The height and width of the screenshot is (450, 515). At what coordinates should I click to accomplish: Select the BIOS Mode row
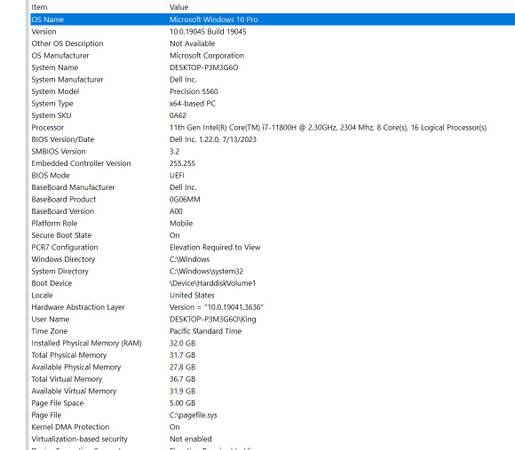(272, 176)
